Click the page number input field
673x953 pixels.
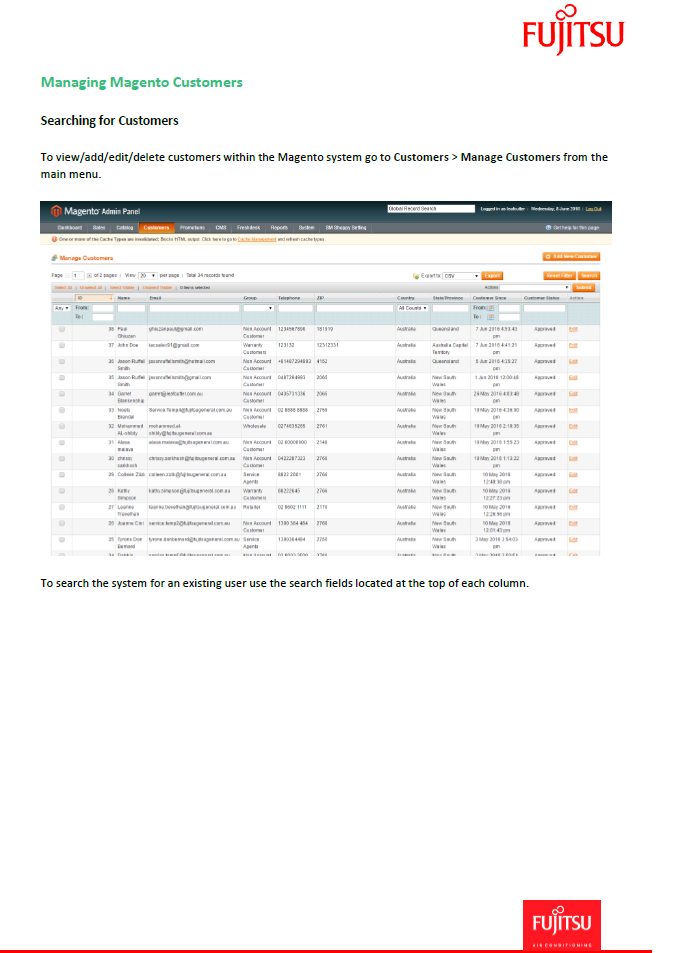[x=78, y=275]
